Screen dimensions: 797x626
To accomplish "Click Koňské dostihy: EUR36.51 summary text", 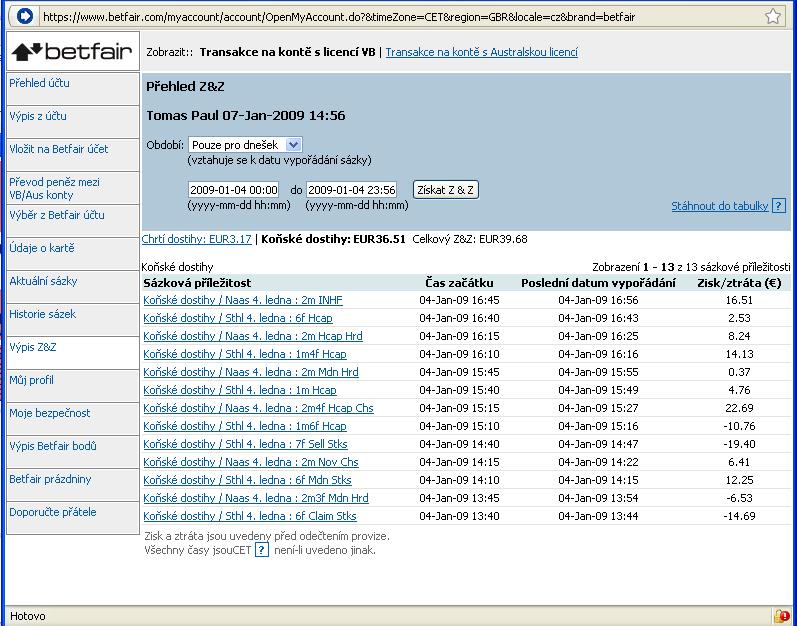I will (x=333, y=239).
